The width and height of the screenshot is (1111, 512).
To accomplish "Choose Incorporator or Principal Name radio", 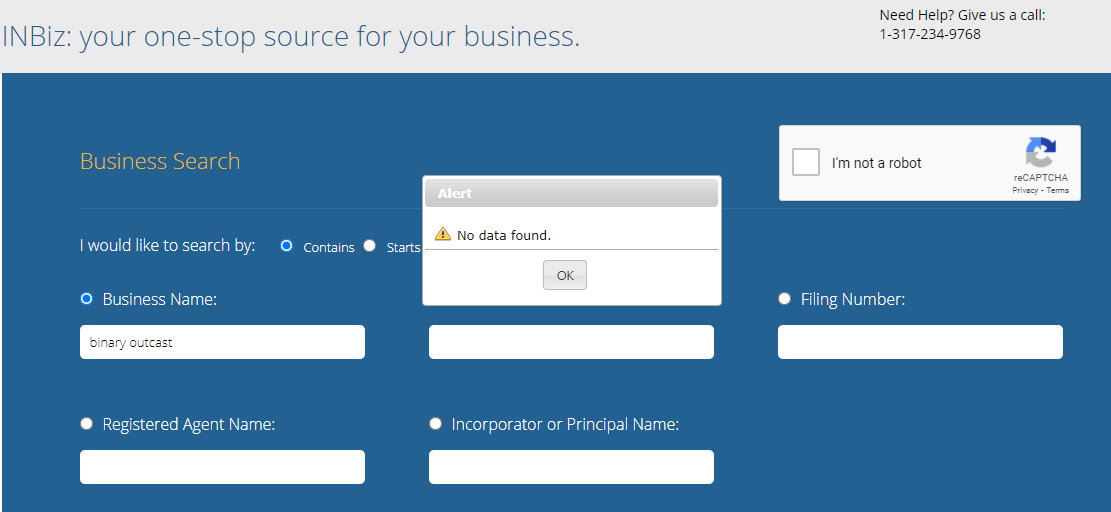I will pyautogui.click(x=435, y=423).
